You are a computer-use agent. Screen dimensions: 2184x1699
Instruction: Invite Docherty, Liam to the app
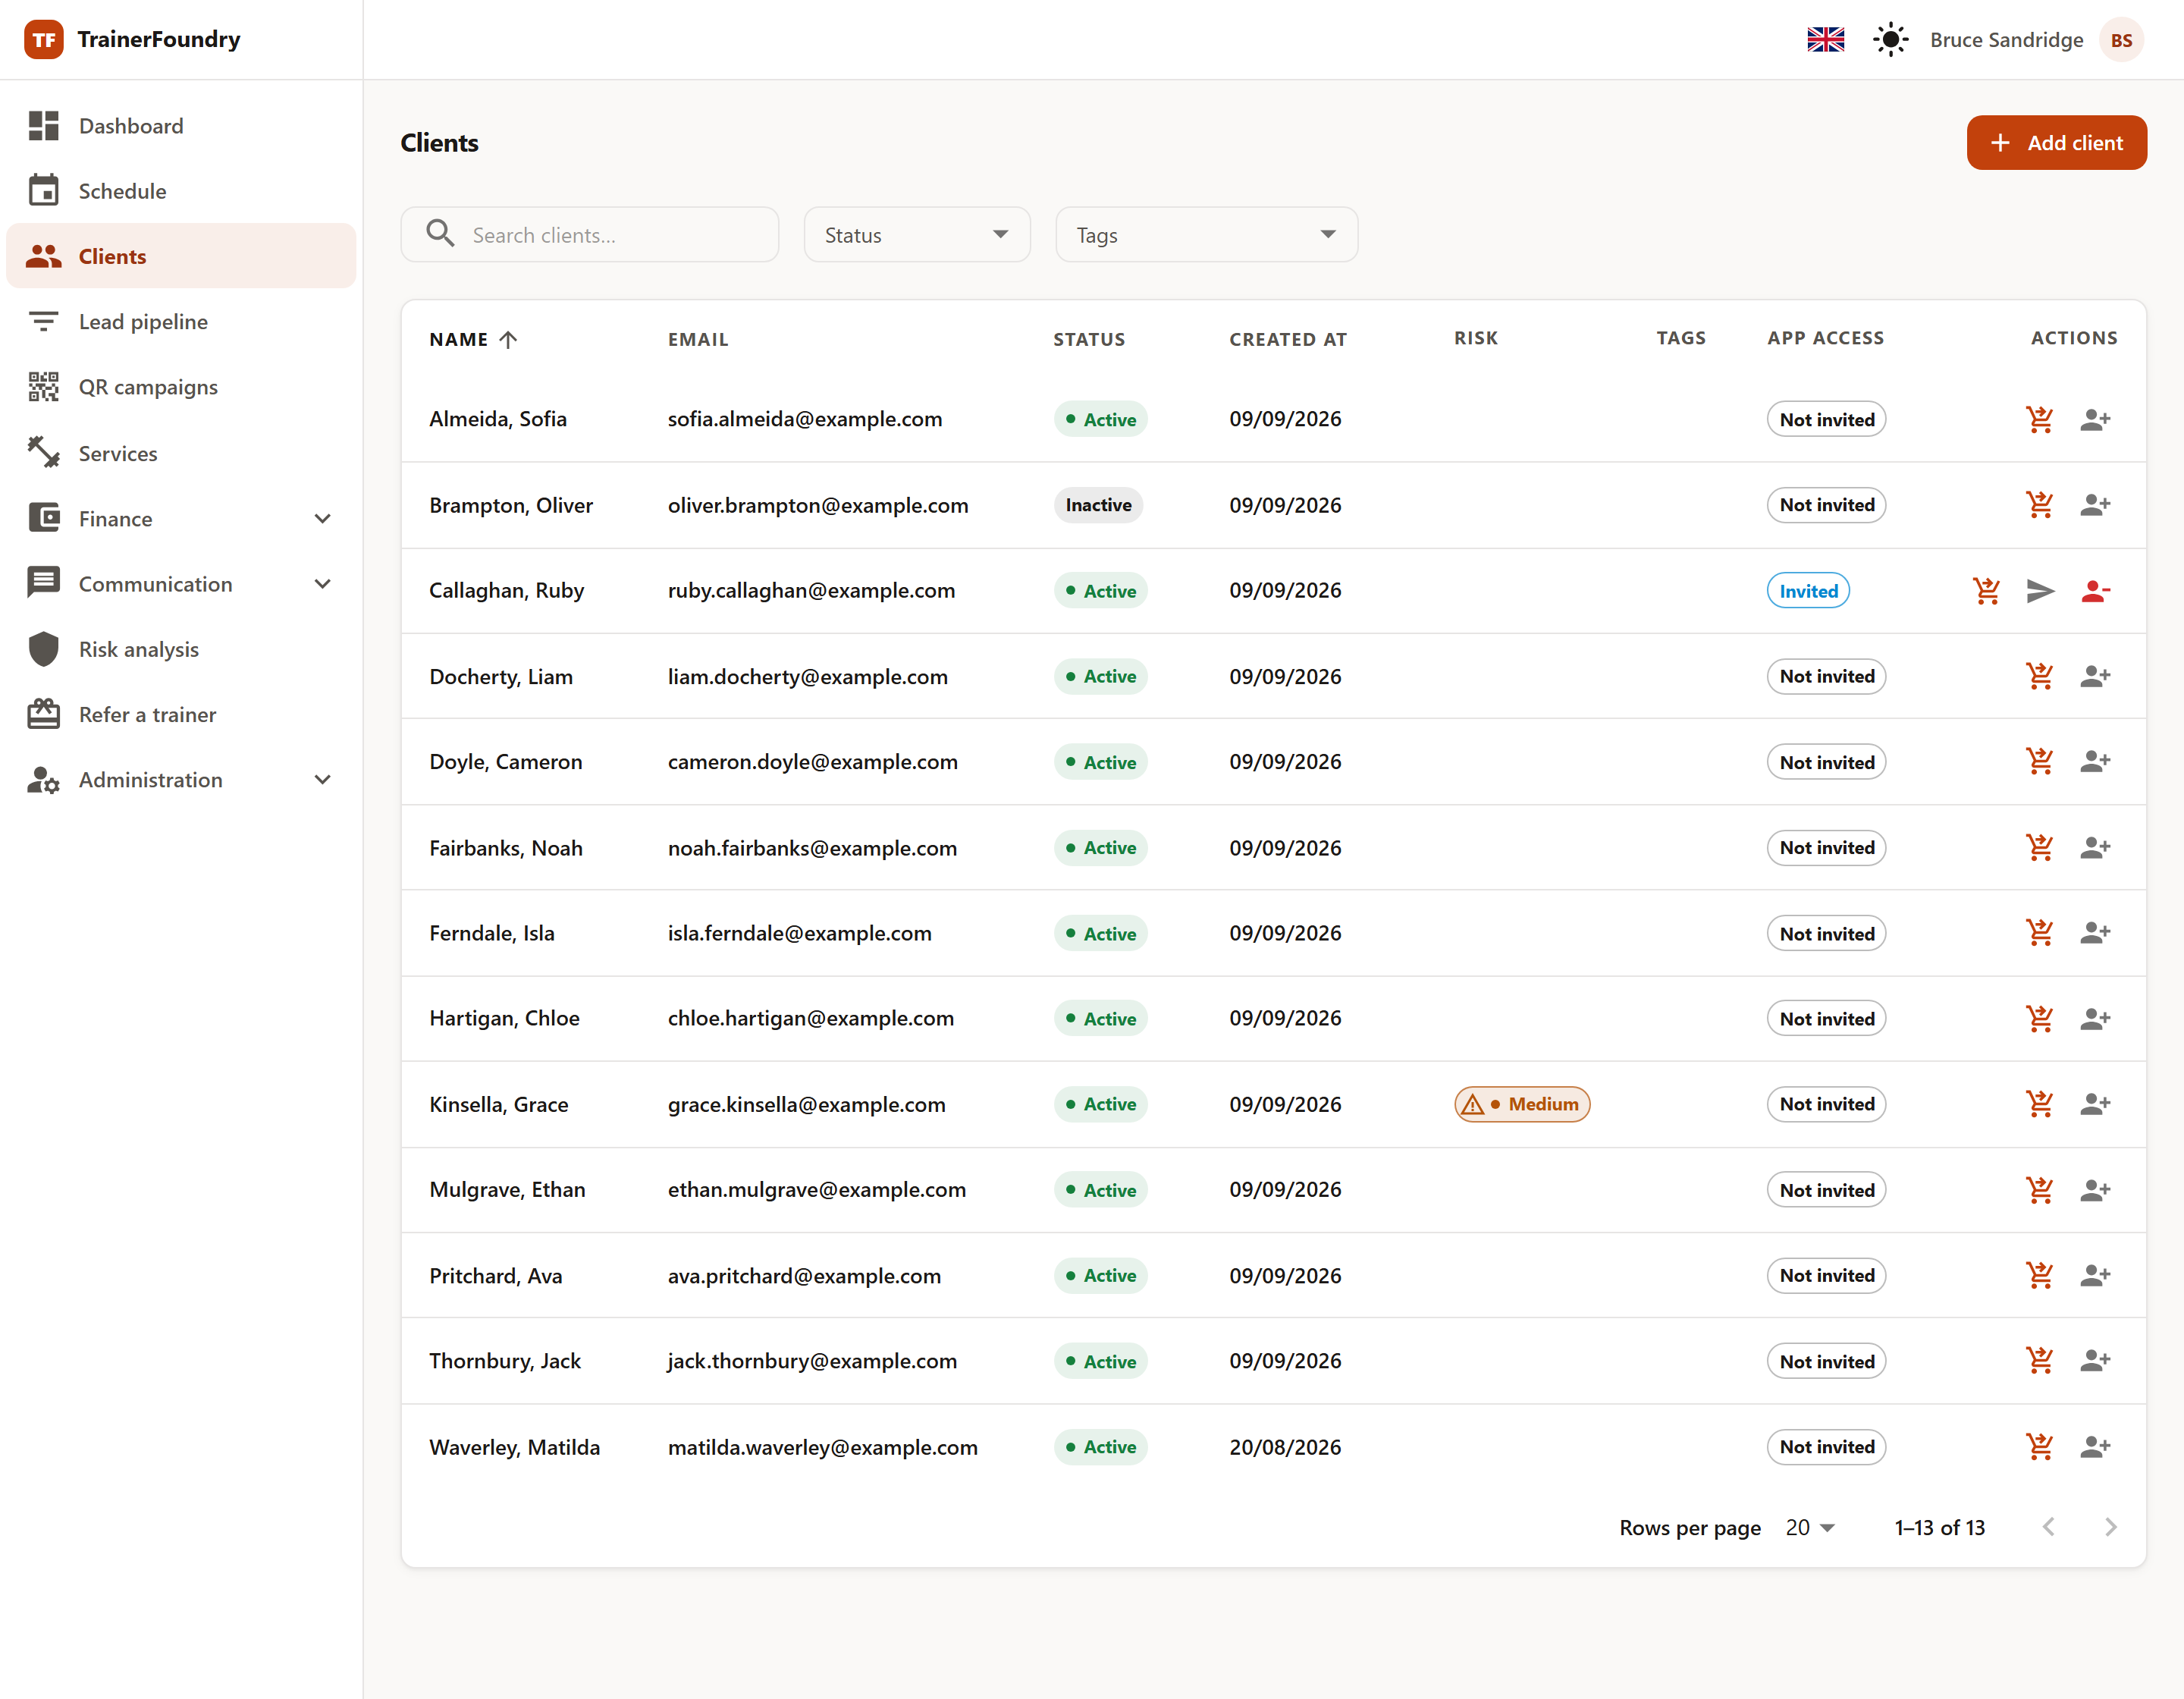2095,676
